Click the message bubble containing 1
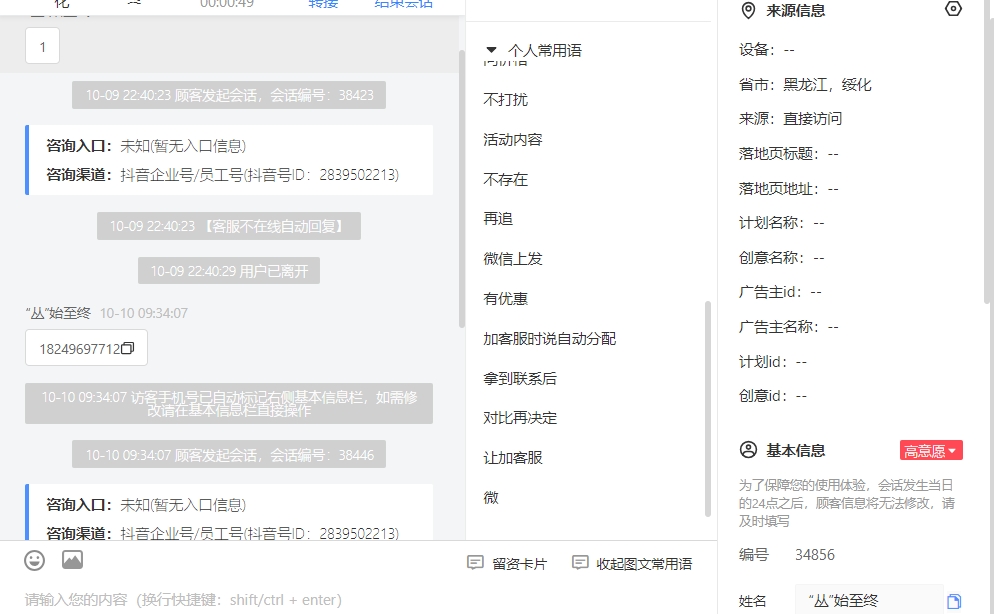 point(42,46)
